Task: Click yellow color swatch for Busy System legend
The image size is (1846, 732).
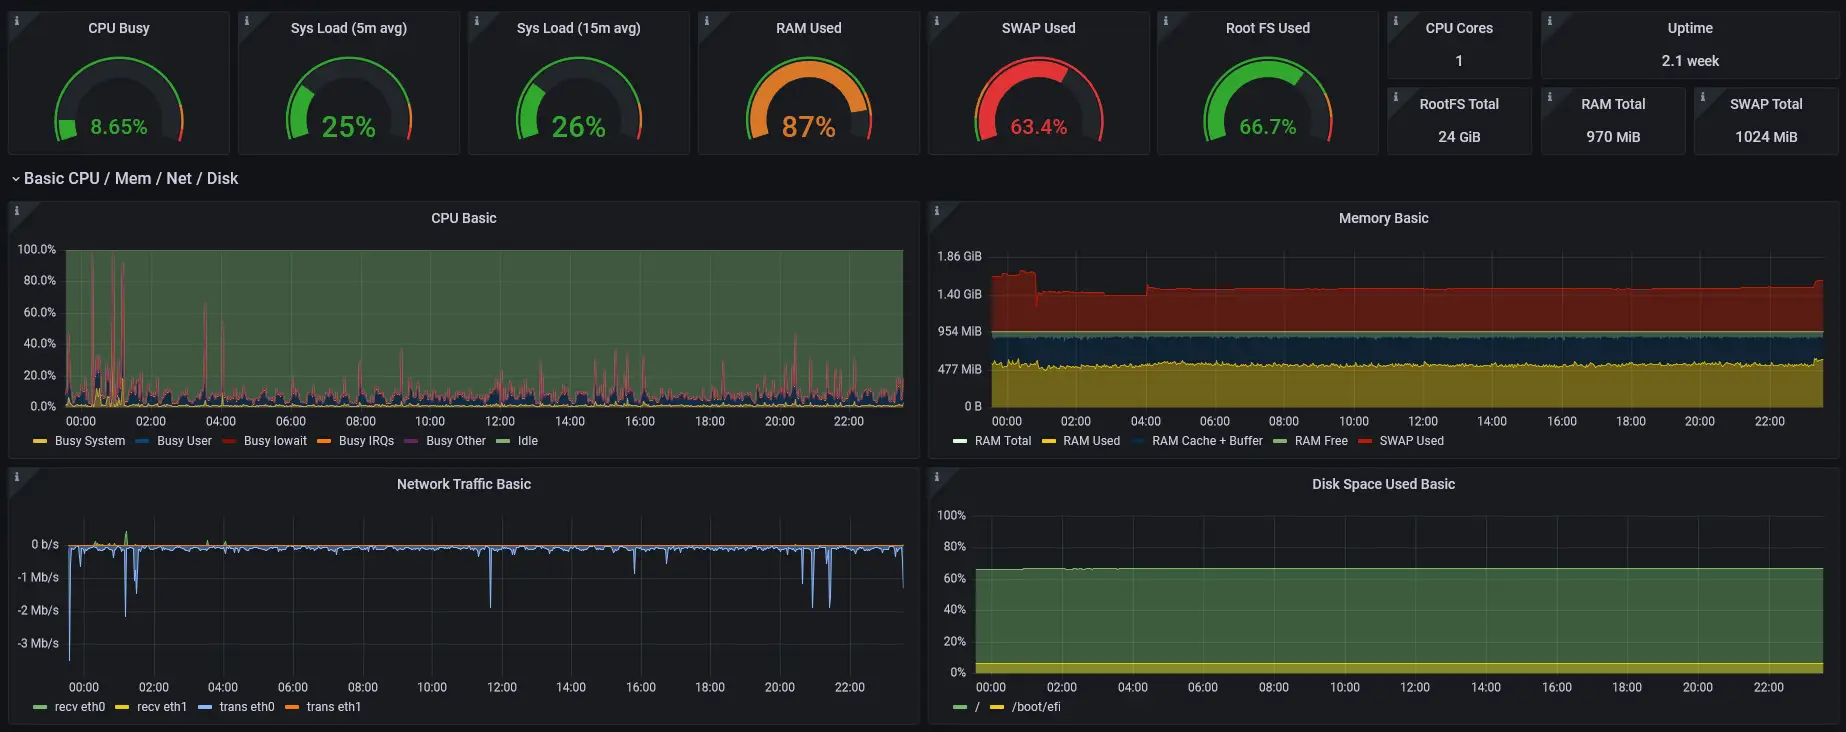Action: [x=40, y=441]
